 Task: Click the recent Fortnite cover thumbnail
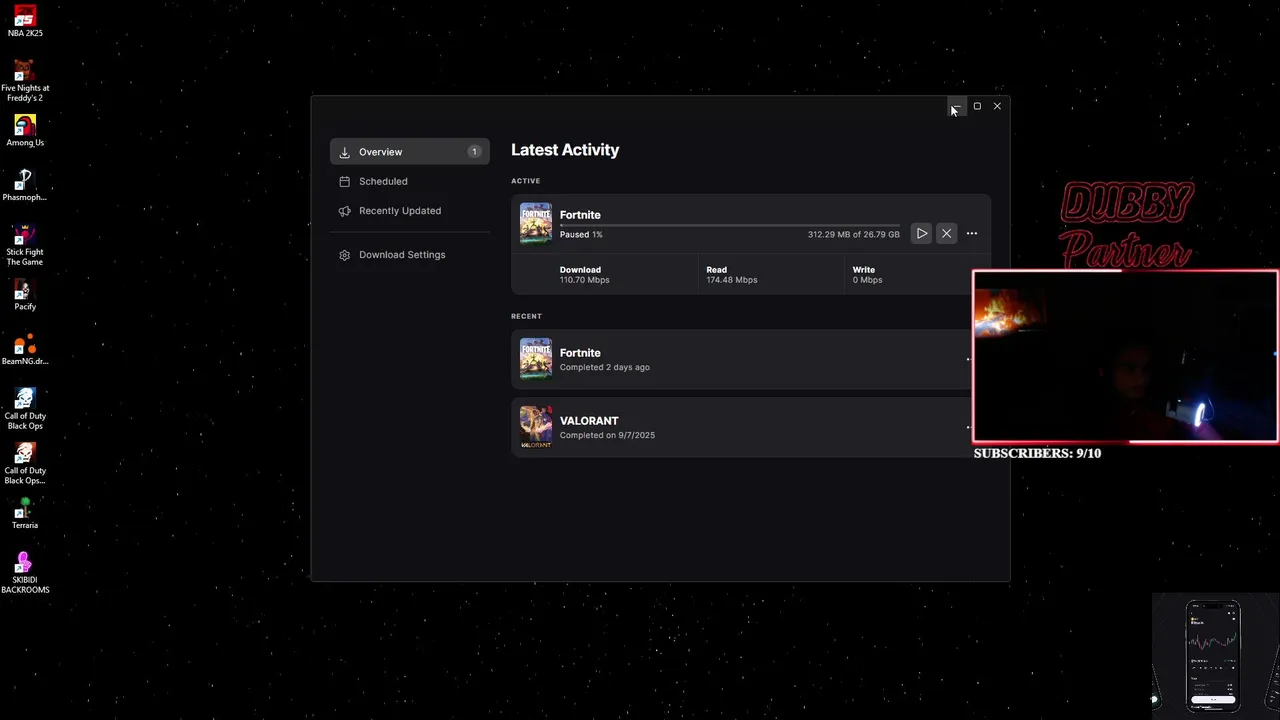(x=536, y=359)
